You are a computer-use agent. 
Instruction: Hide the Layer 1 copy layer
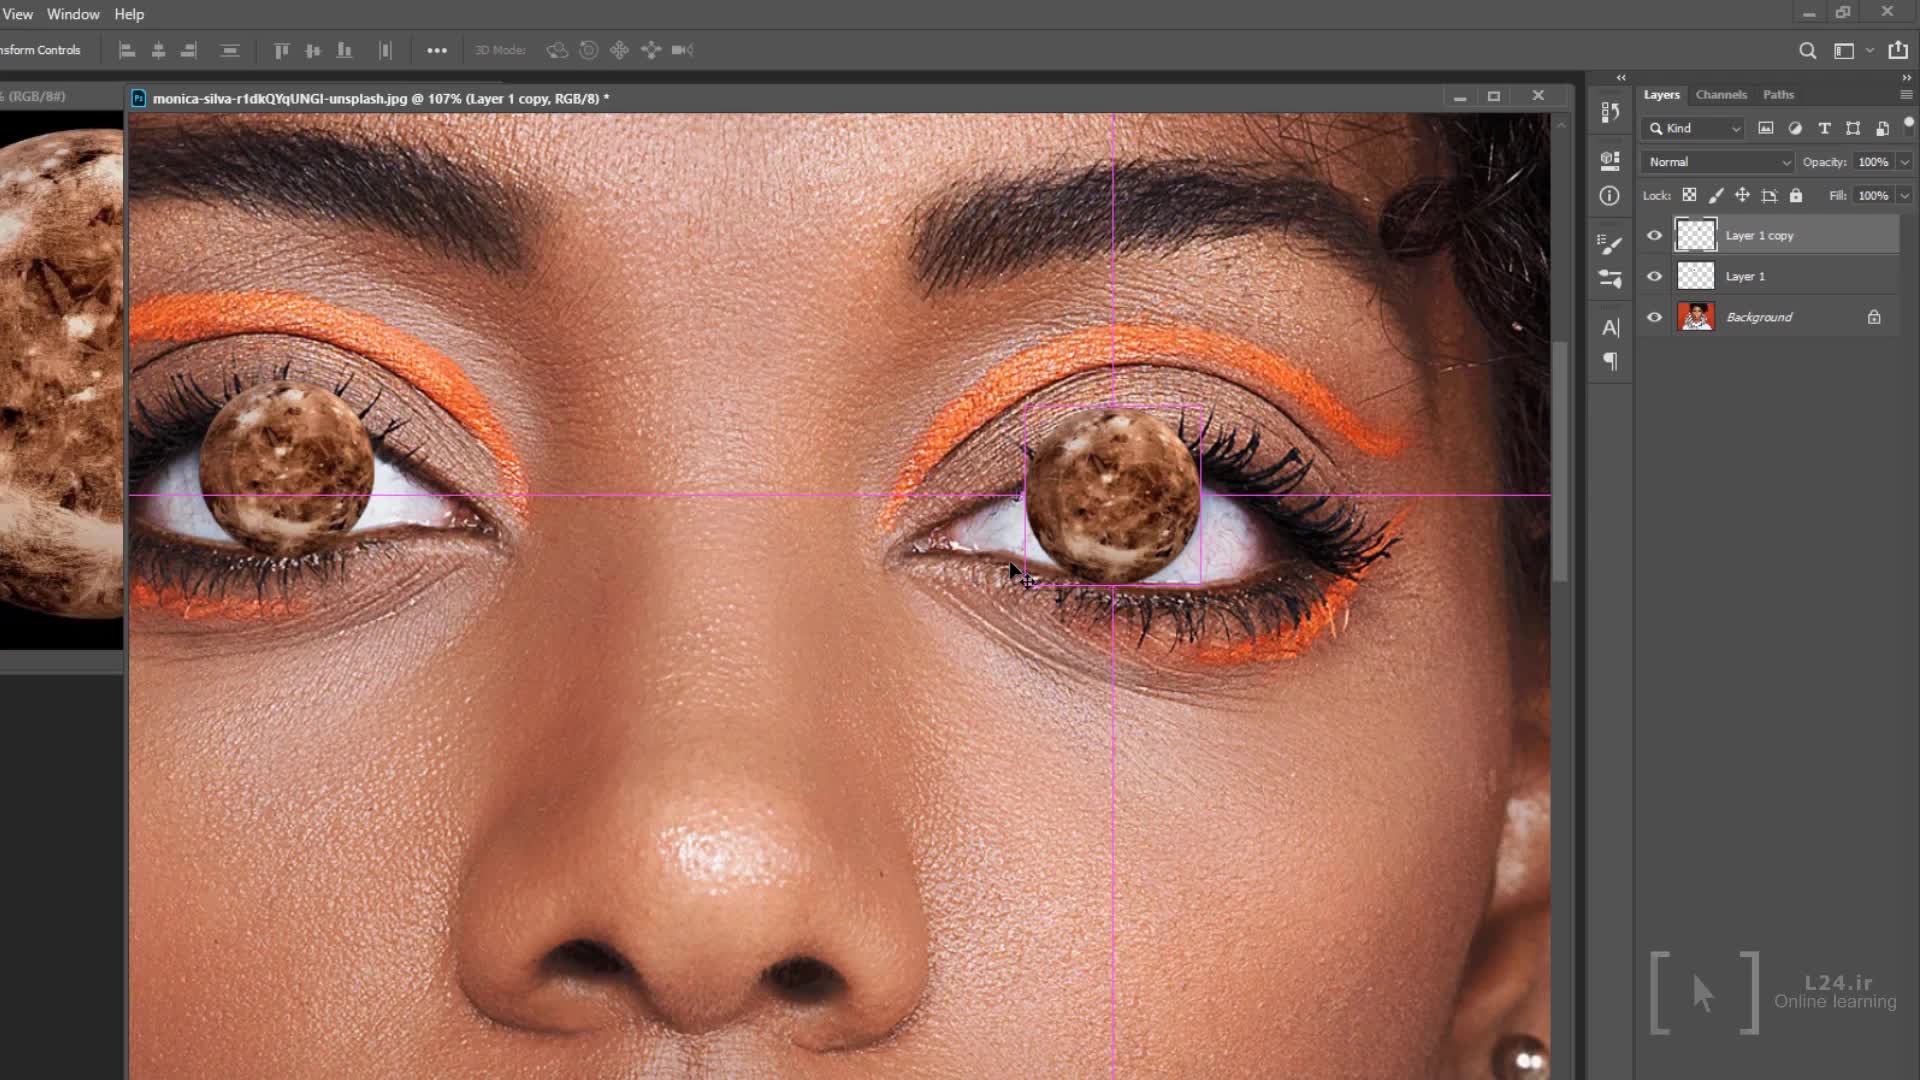1654,236
